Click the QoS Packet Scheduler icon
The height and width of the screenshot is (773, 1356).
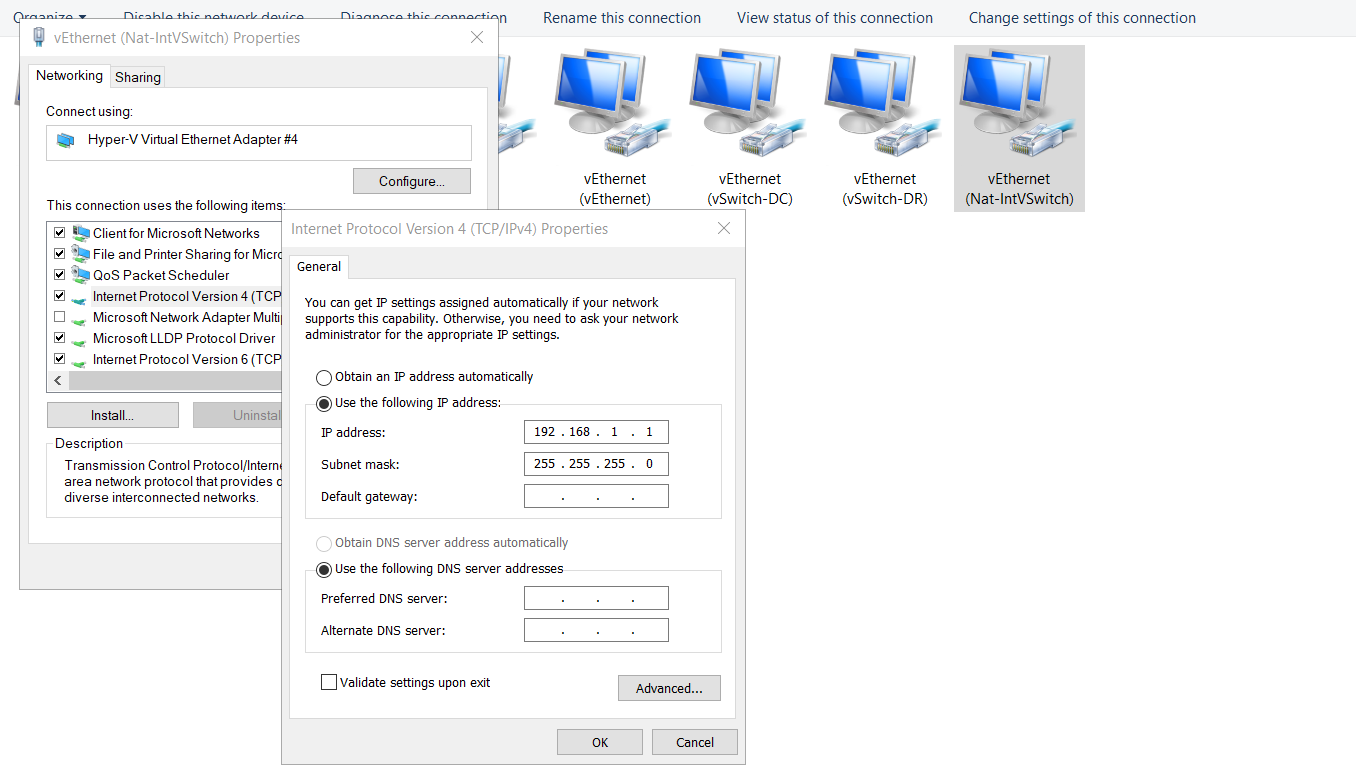coord(81,275)
